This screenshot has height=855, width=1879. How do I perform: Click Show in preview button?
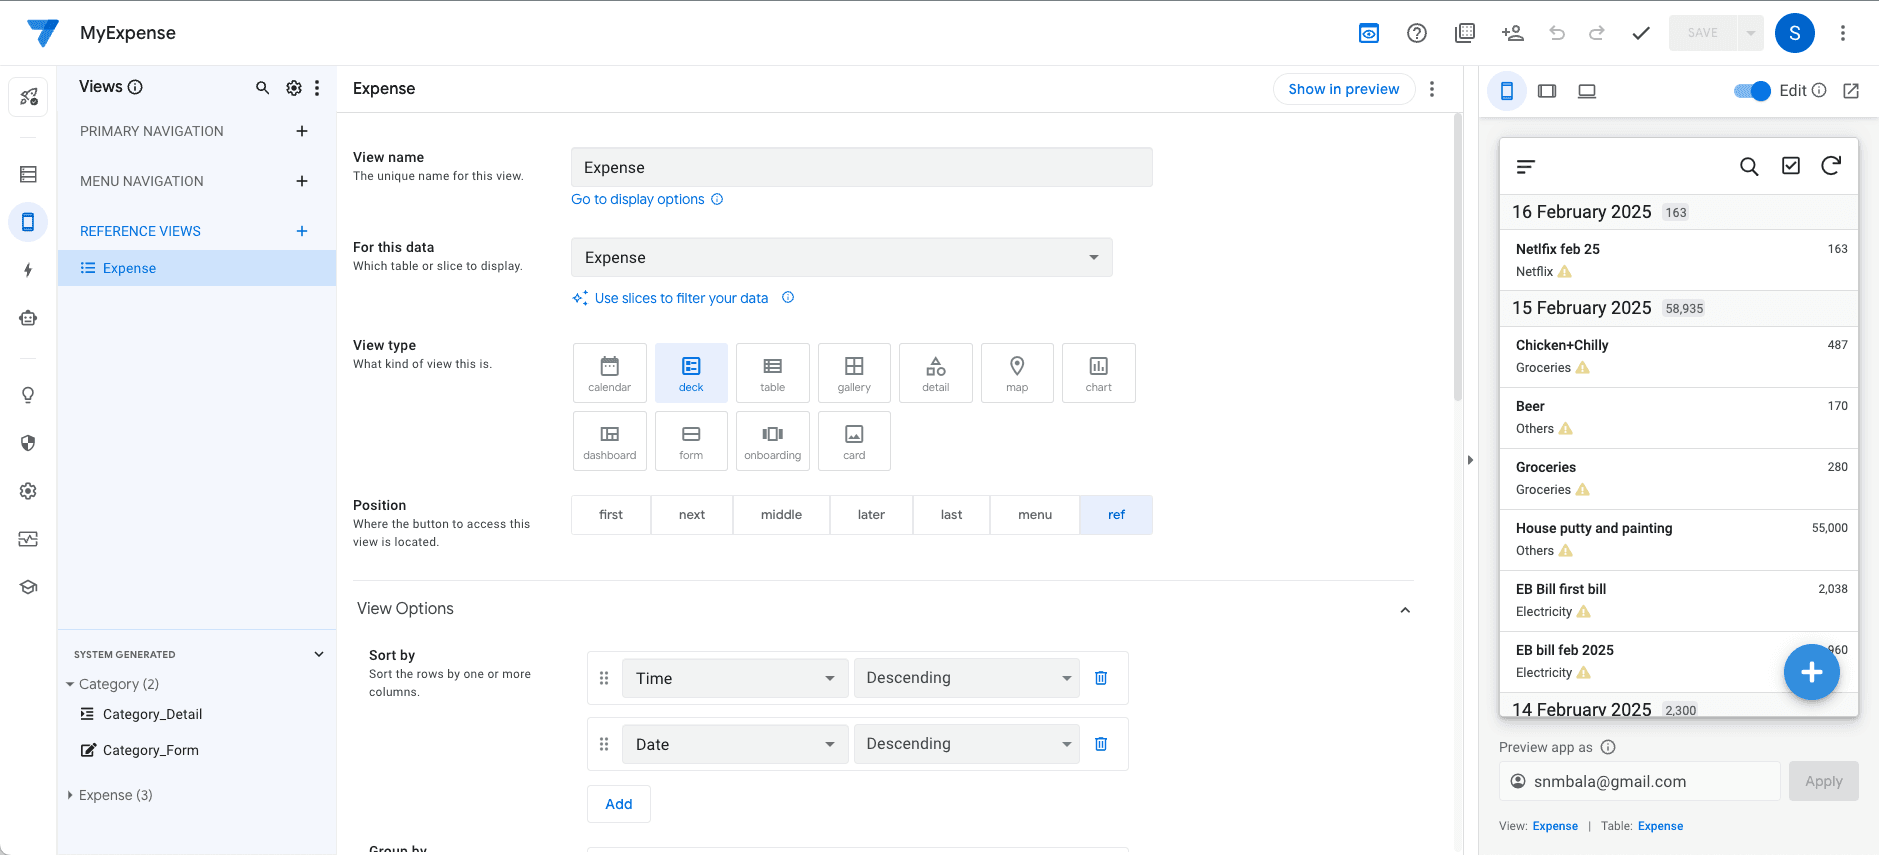(x=1344, y=89)
